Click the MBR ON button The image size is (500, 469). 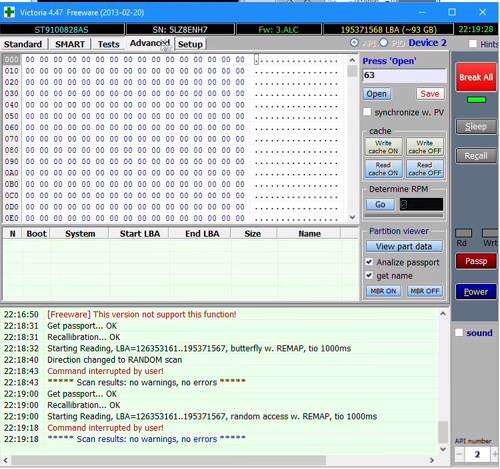pyautogui.click(x=383, y=291)
